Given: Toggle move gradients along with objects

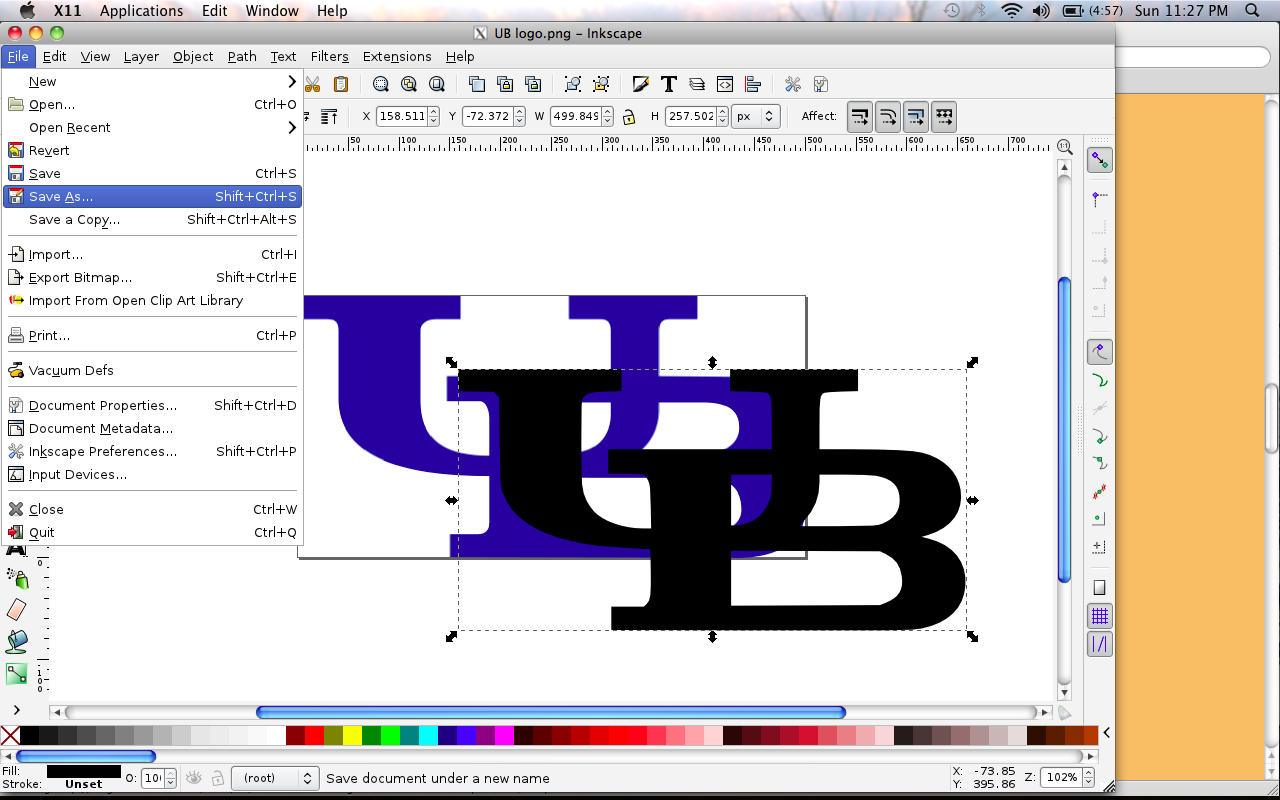Looking at the screenshot, I should 916,116.
